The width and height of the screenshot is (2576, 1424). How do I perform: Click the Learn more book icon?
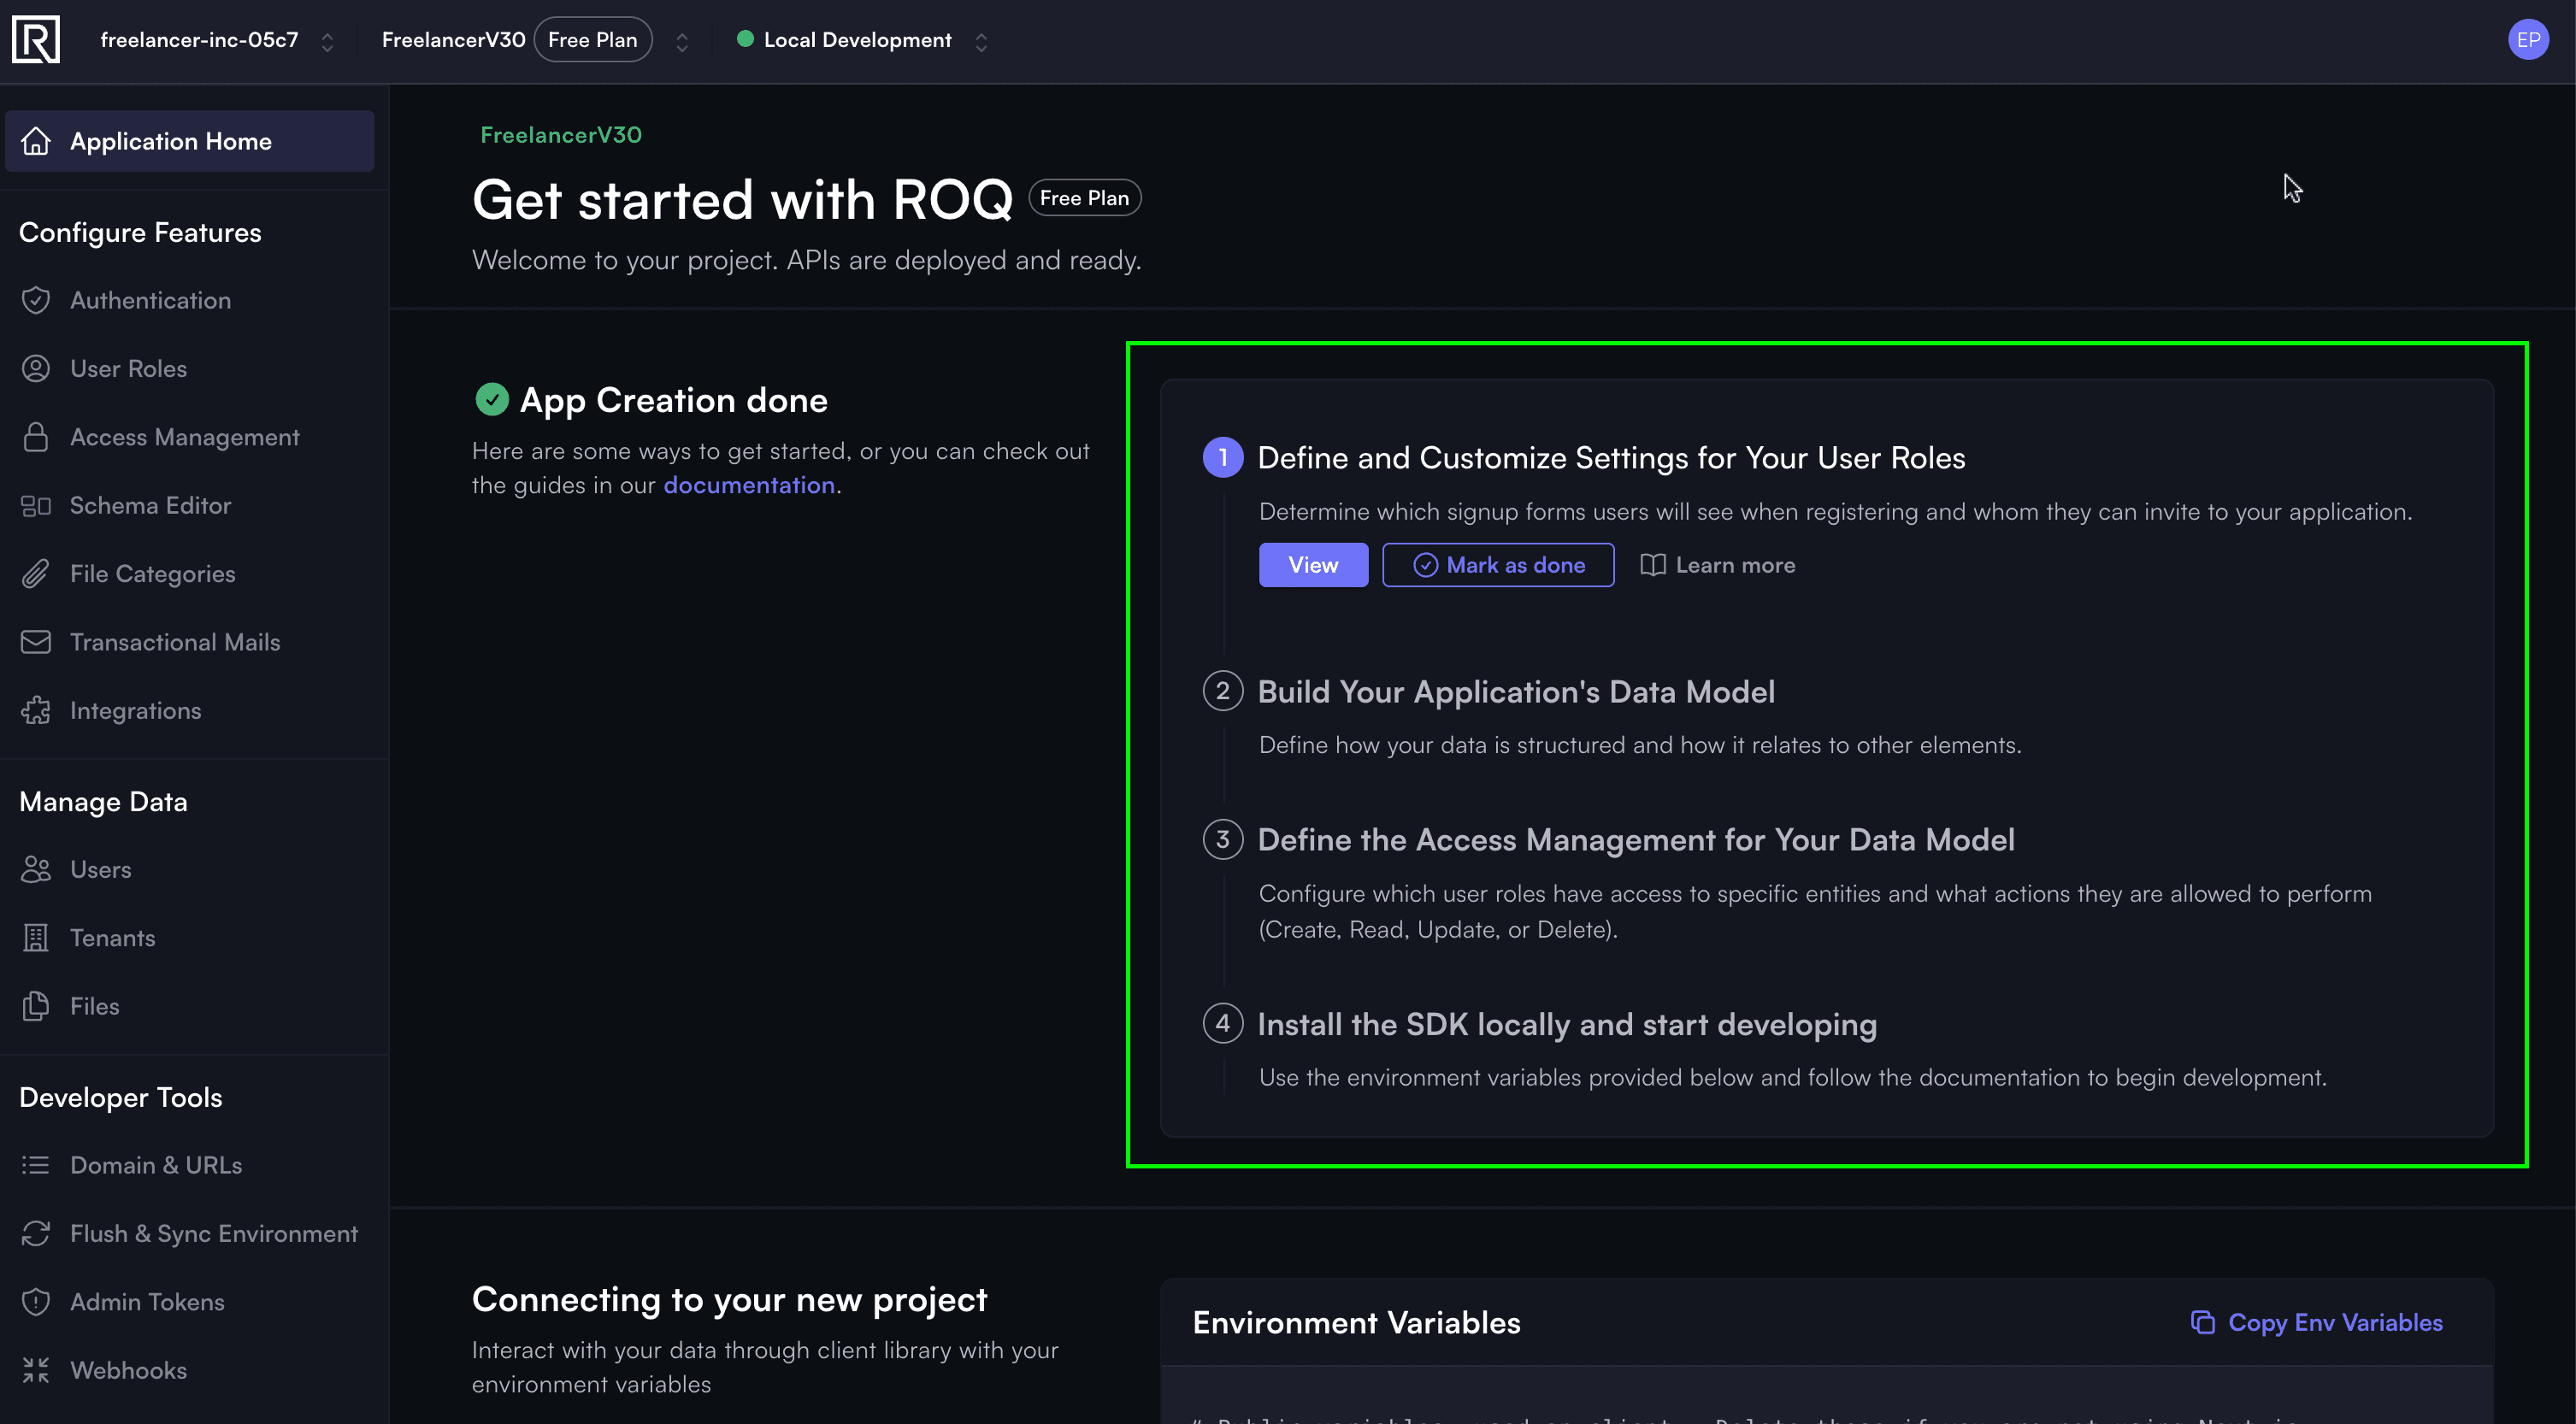[x=1653, y=565]
